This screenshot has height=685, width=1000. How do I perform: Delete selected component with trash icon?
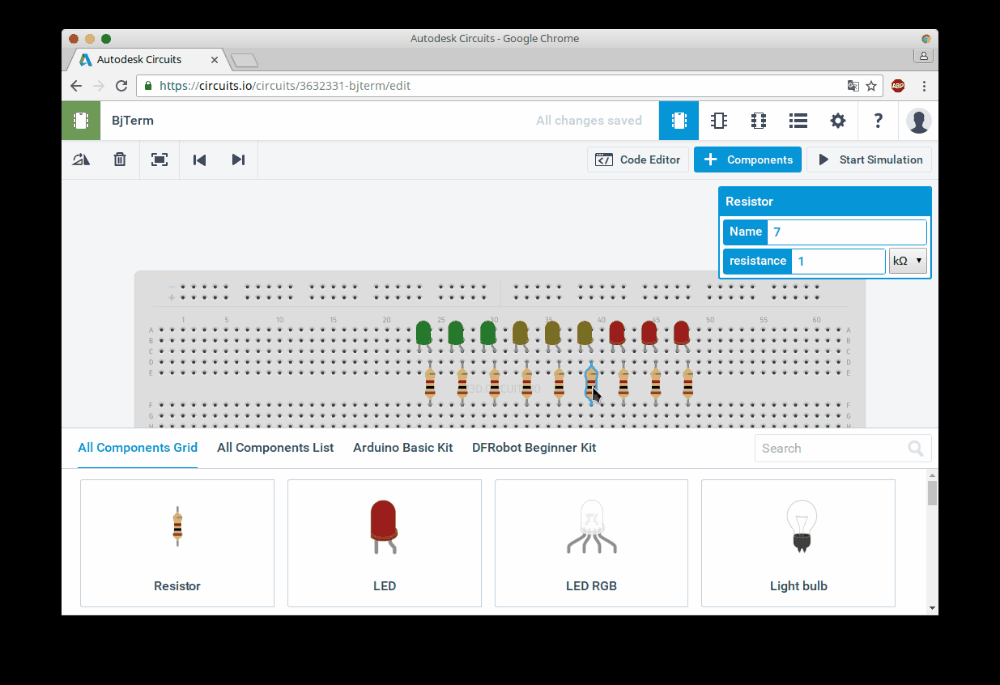click(x=120, y=159)
